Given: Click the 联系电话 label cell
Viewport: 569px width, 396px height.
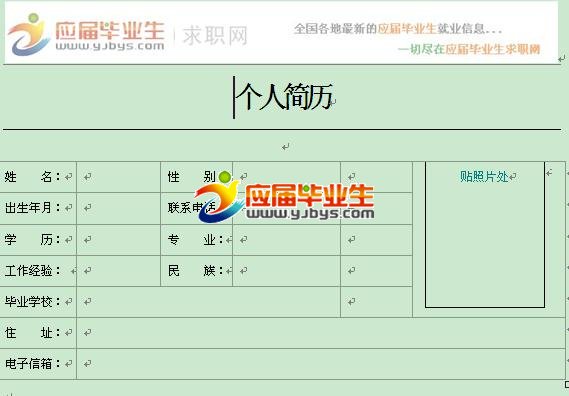Looking at the screenshot, I should click(197, 208).
